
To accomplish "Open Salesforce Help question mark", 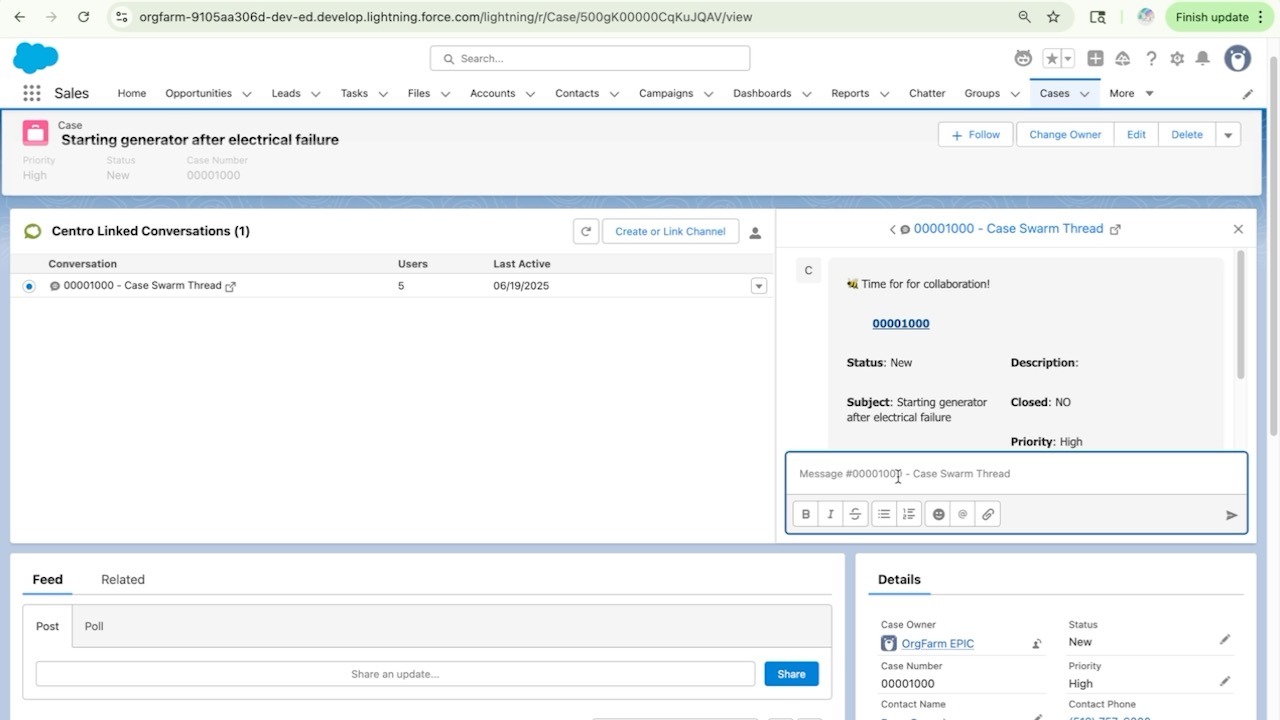I will point(1151,59).
